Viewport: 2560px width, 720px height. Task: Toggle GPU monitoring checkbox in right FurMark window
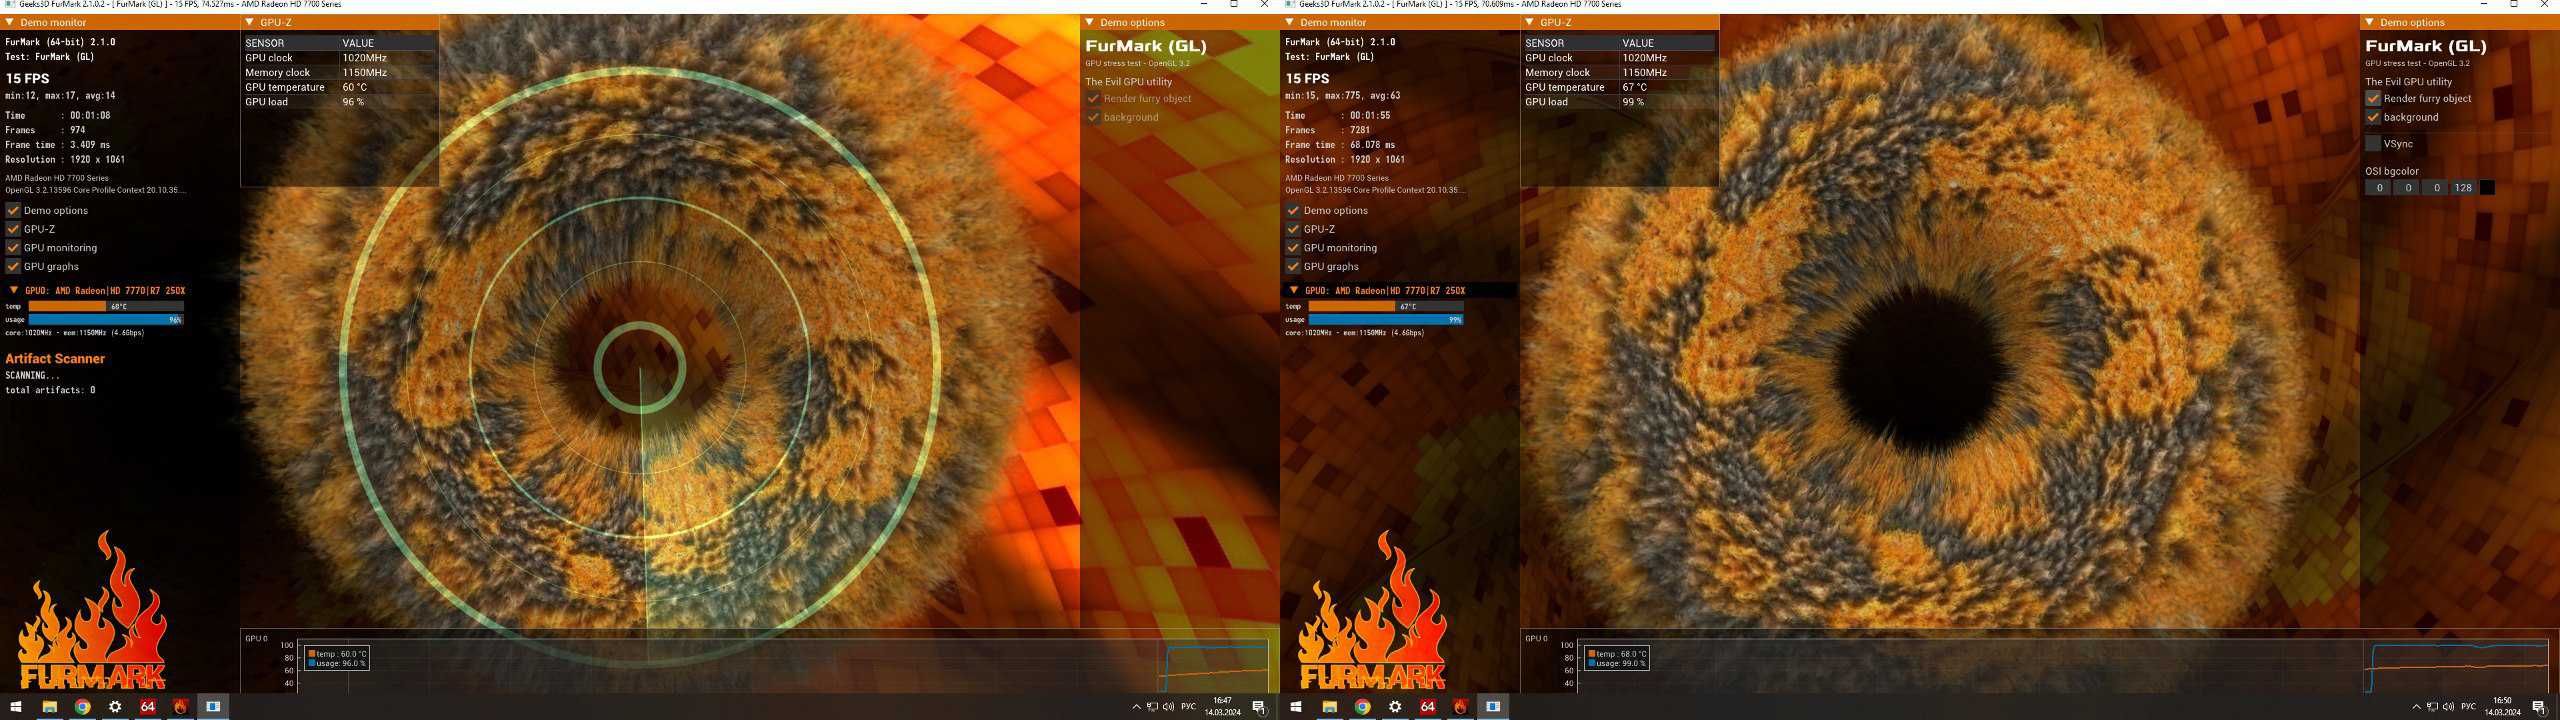(x=1293, y=248)
